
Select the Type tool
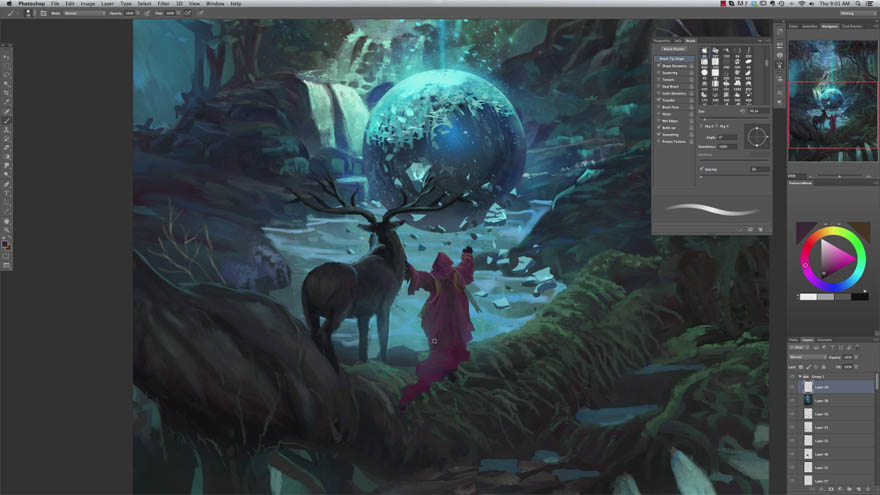coord(6,192)
